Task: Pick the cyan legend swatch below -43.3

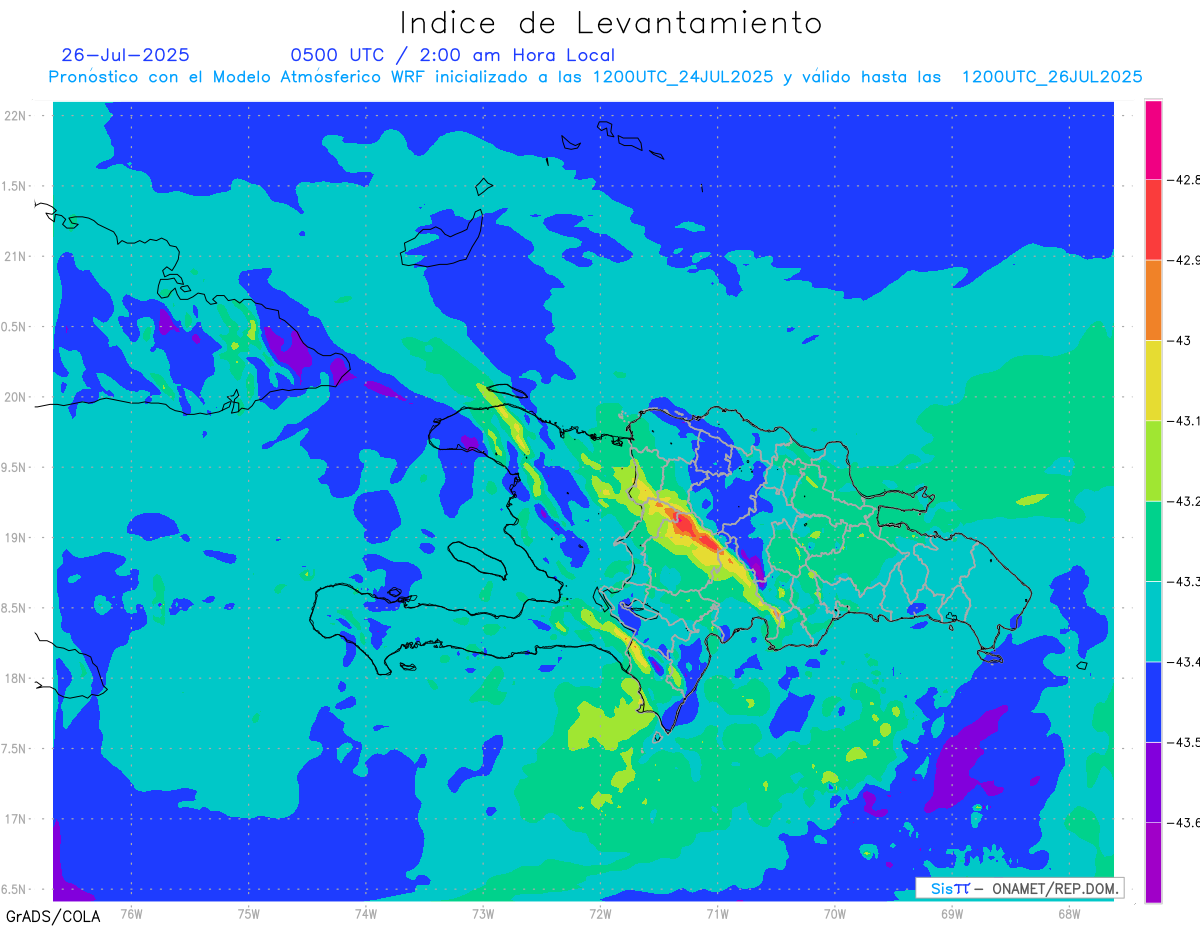Action: (1153, 621)
